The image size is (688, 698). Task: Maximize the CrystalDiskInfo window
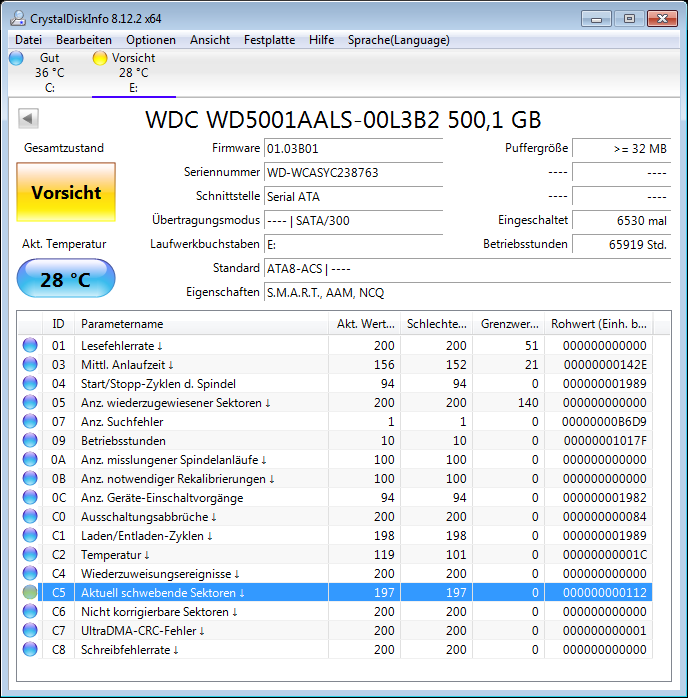tap(629, 19)
